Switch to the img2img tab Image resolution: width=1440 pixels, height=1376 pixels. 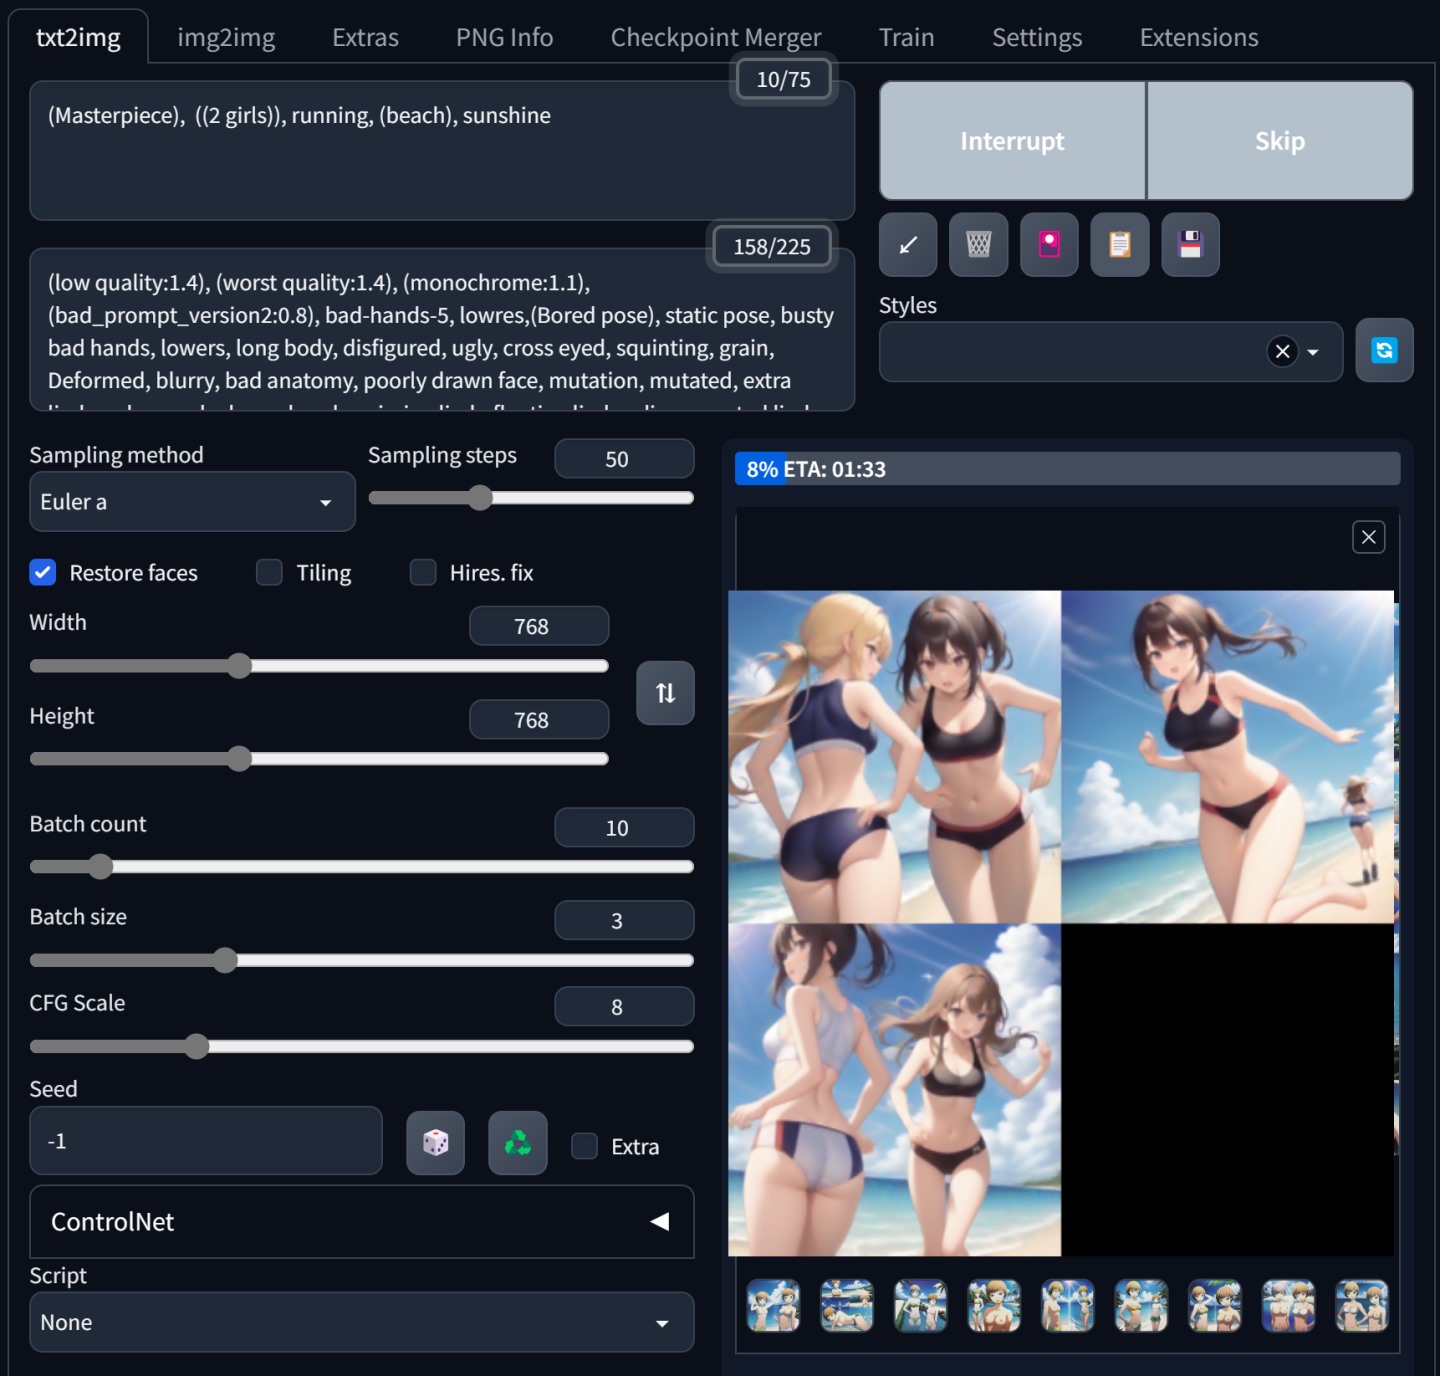(x=226, y=38)
